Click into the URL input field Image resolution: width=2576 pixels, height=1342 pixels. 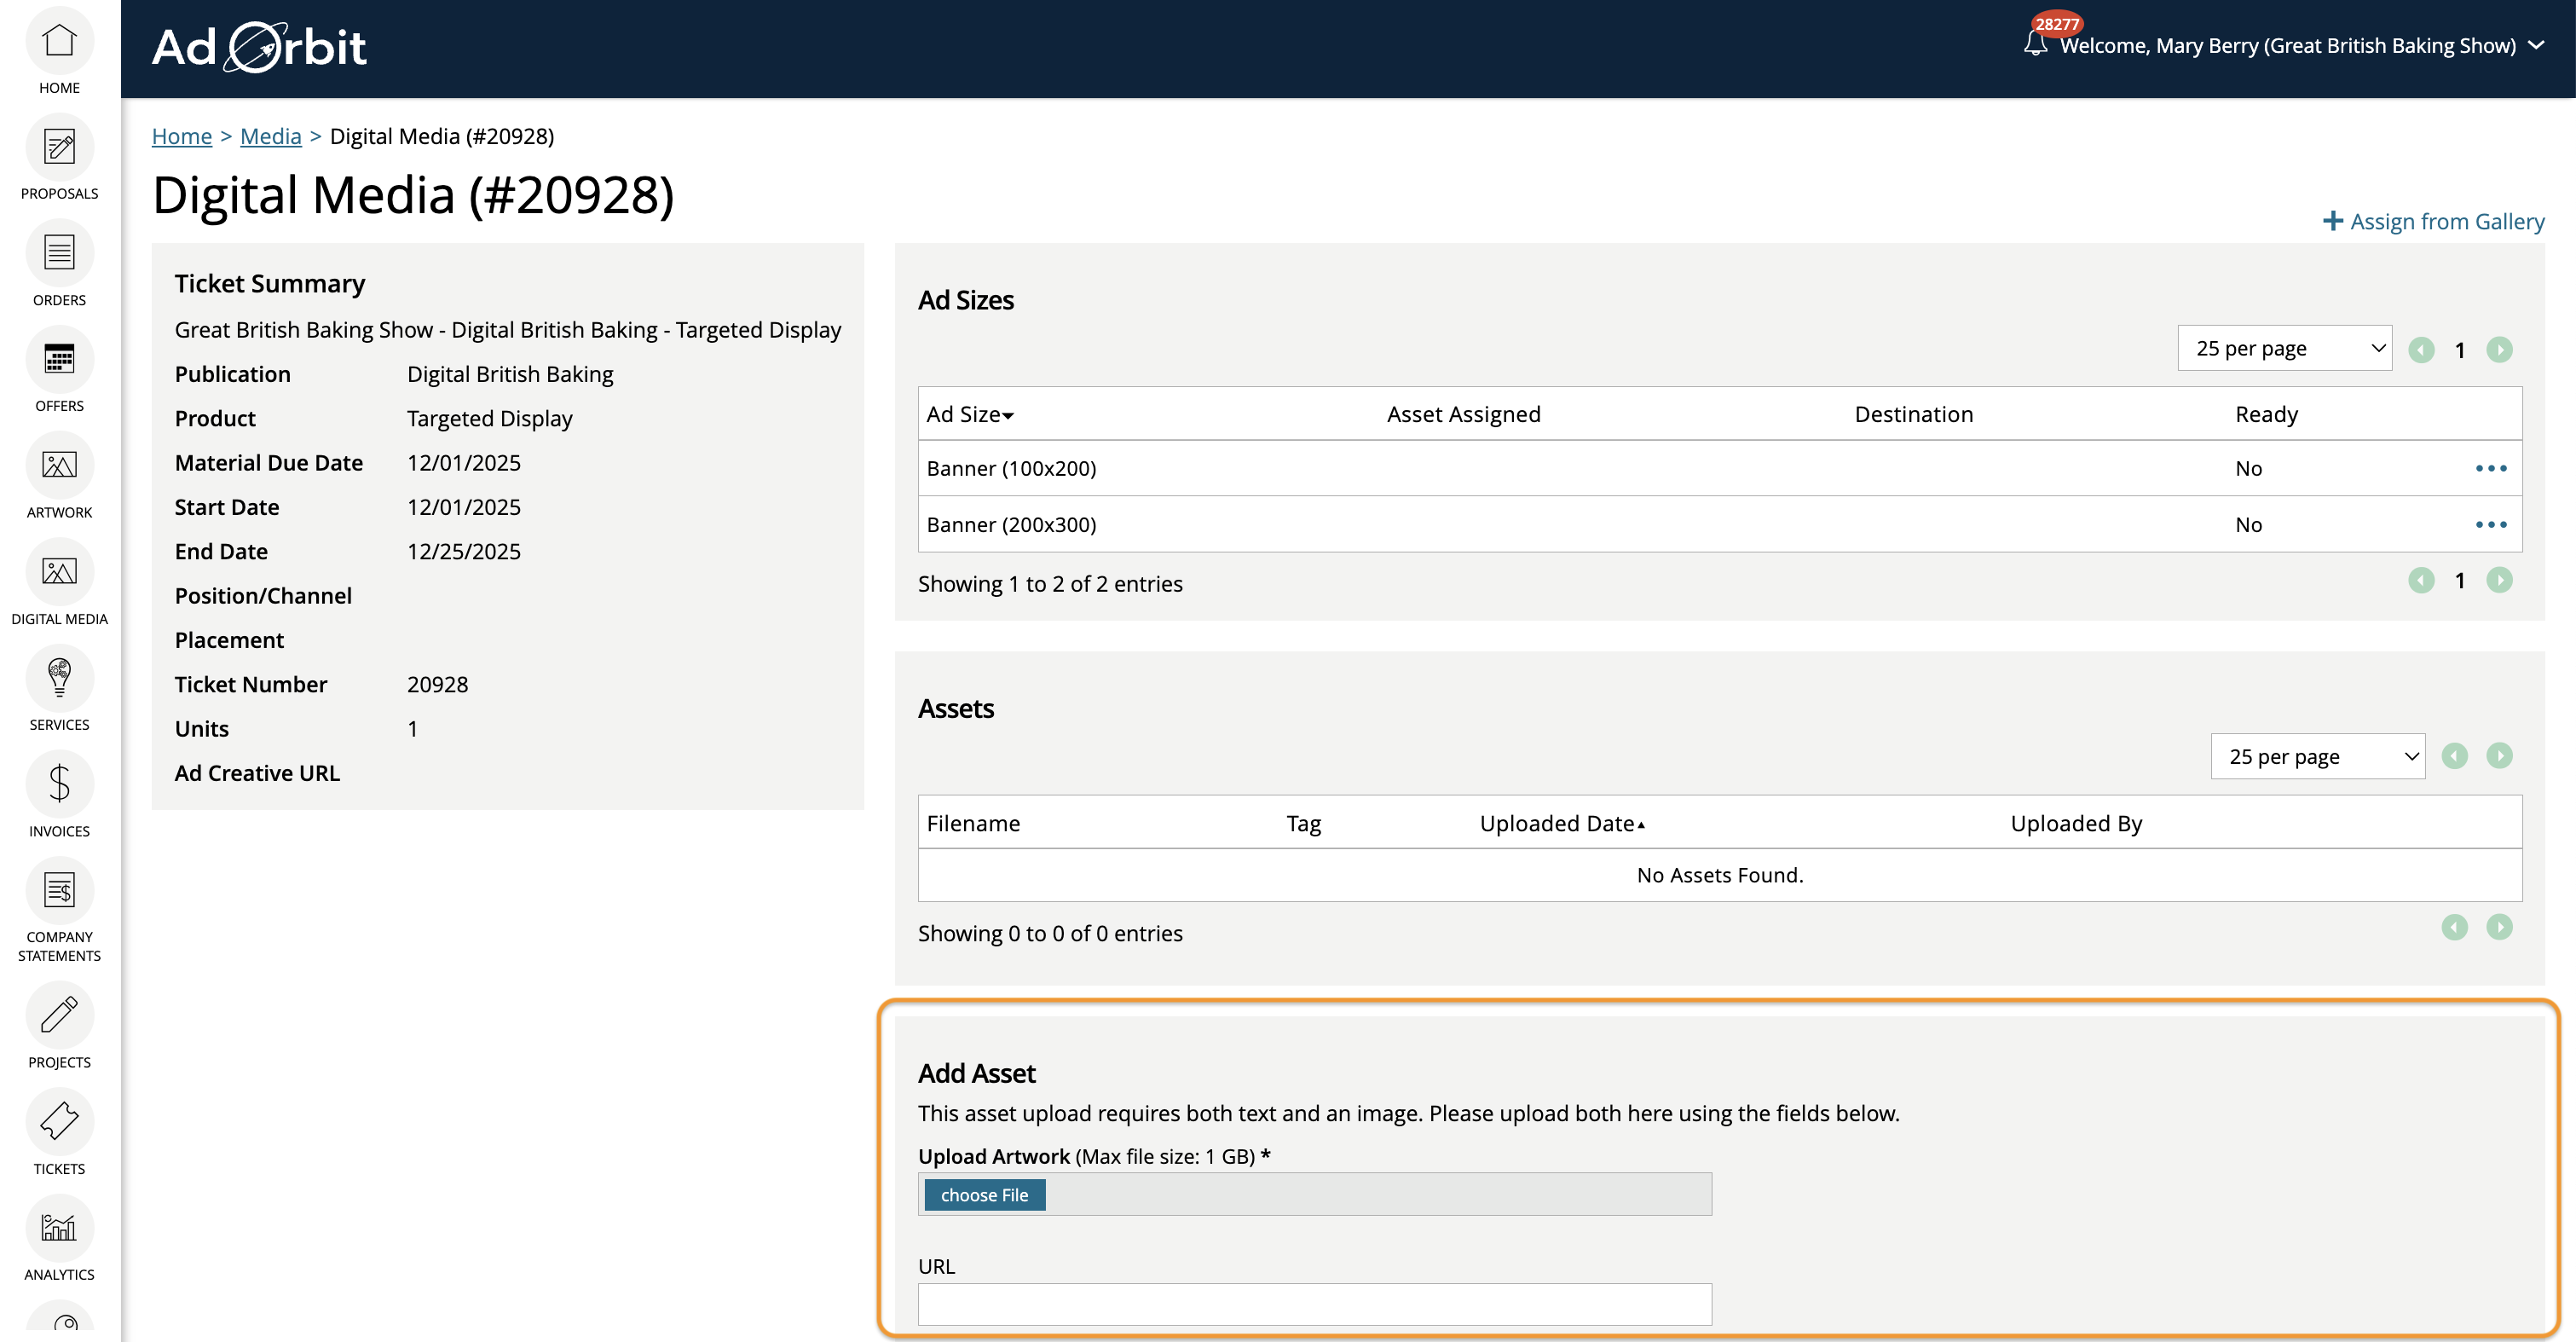click(x=1314, y=1304)
